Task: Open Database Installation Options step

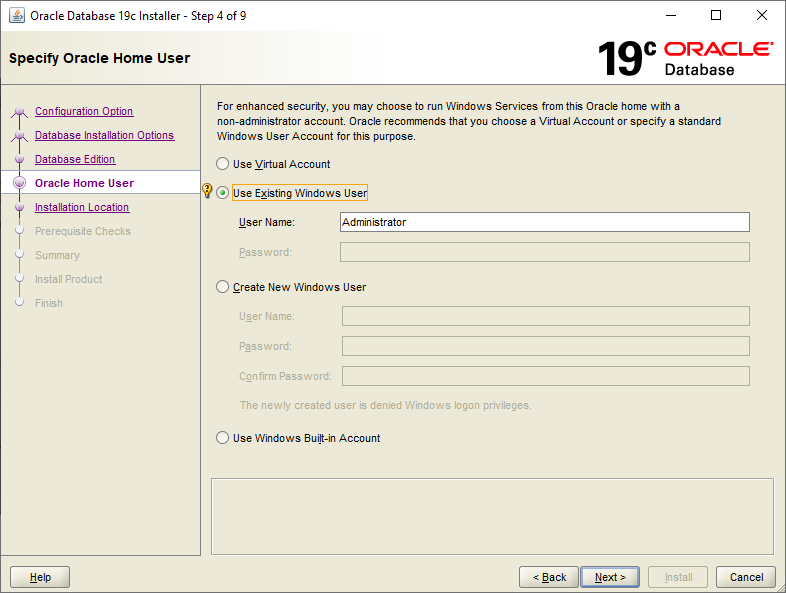Action: pos(104,135)
